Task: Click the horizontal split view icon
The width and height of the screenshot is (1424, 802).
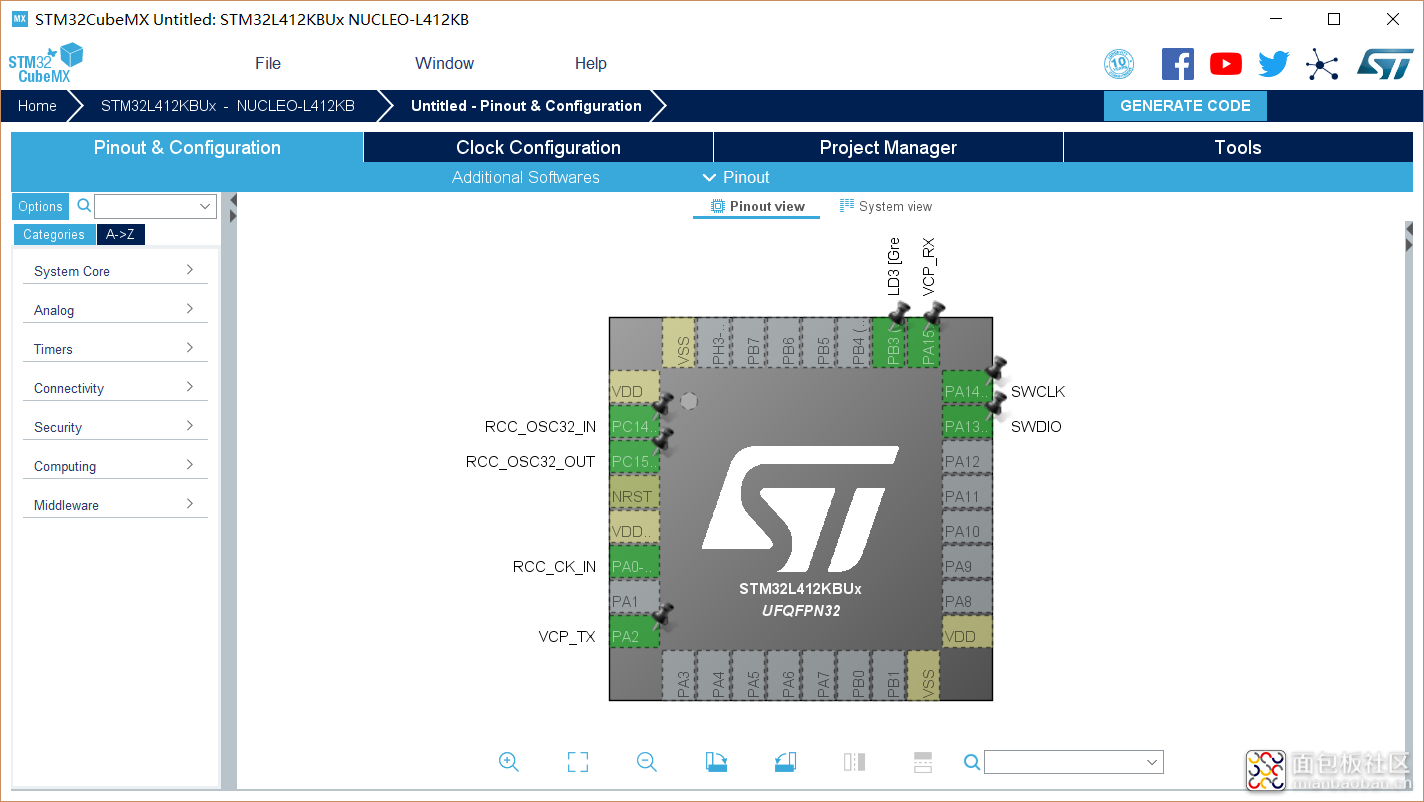Action: click(923, 762)
